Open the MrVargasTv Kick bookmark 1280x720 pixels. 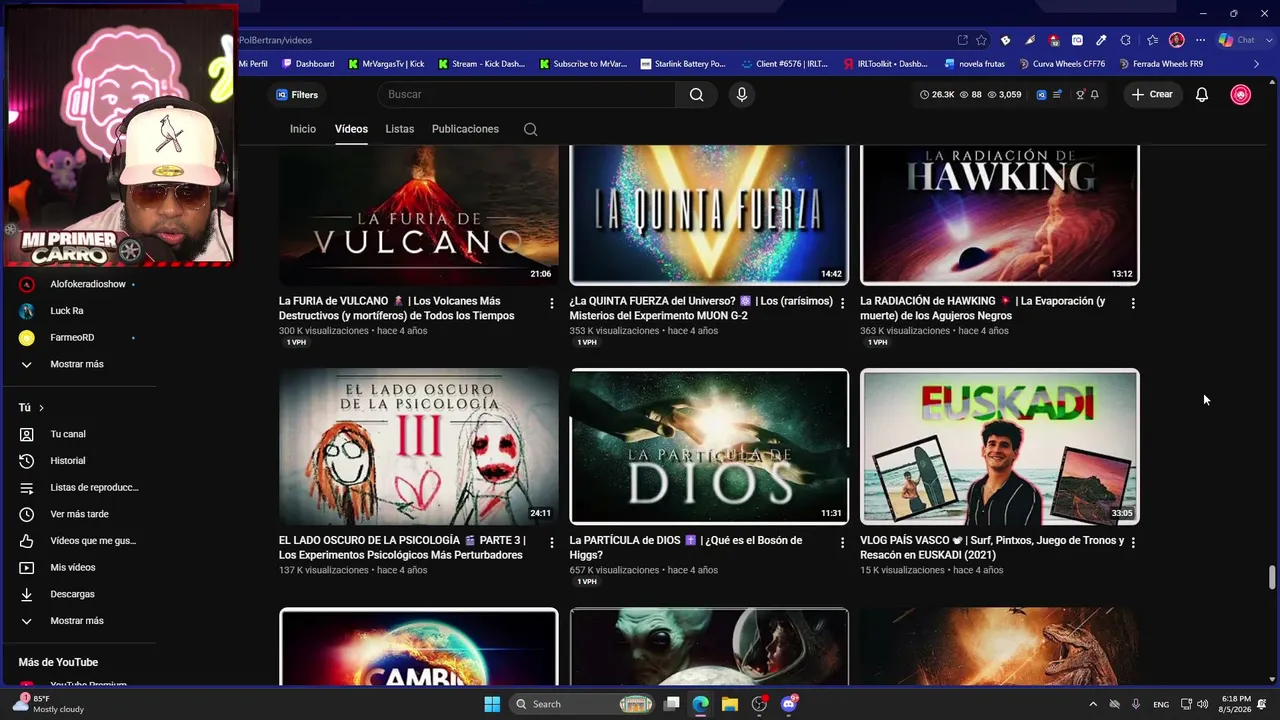(x=386, y=64)
